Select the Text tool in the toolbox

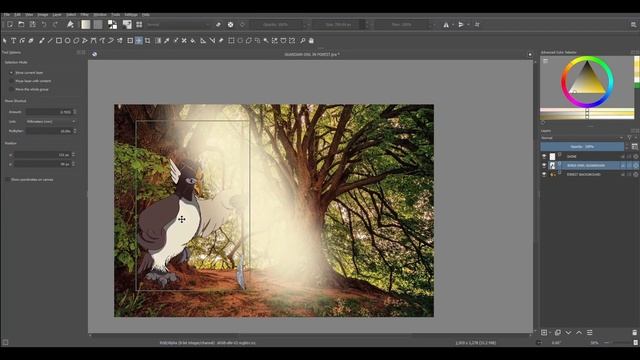click(x=13, y=41)
